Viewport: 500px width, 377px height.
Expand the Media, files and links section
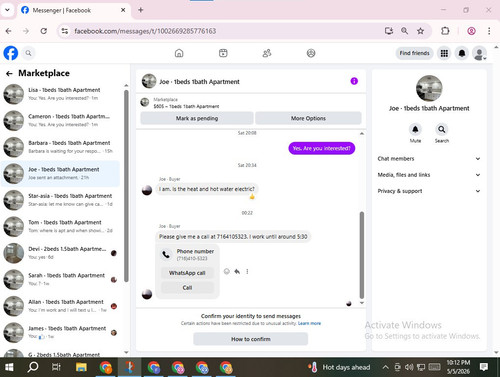[429, 175]
